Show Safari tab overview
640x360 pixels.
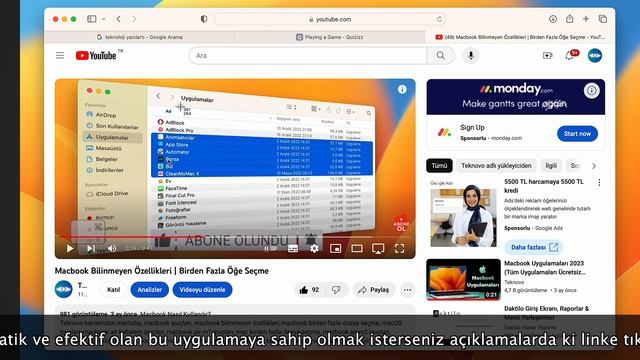(x=602, y=19)
